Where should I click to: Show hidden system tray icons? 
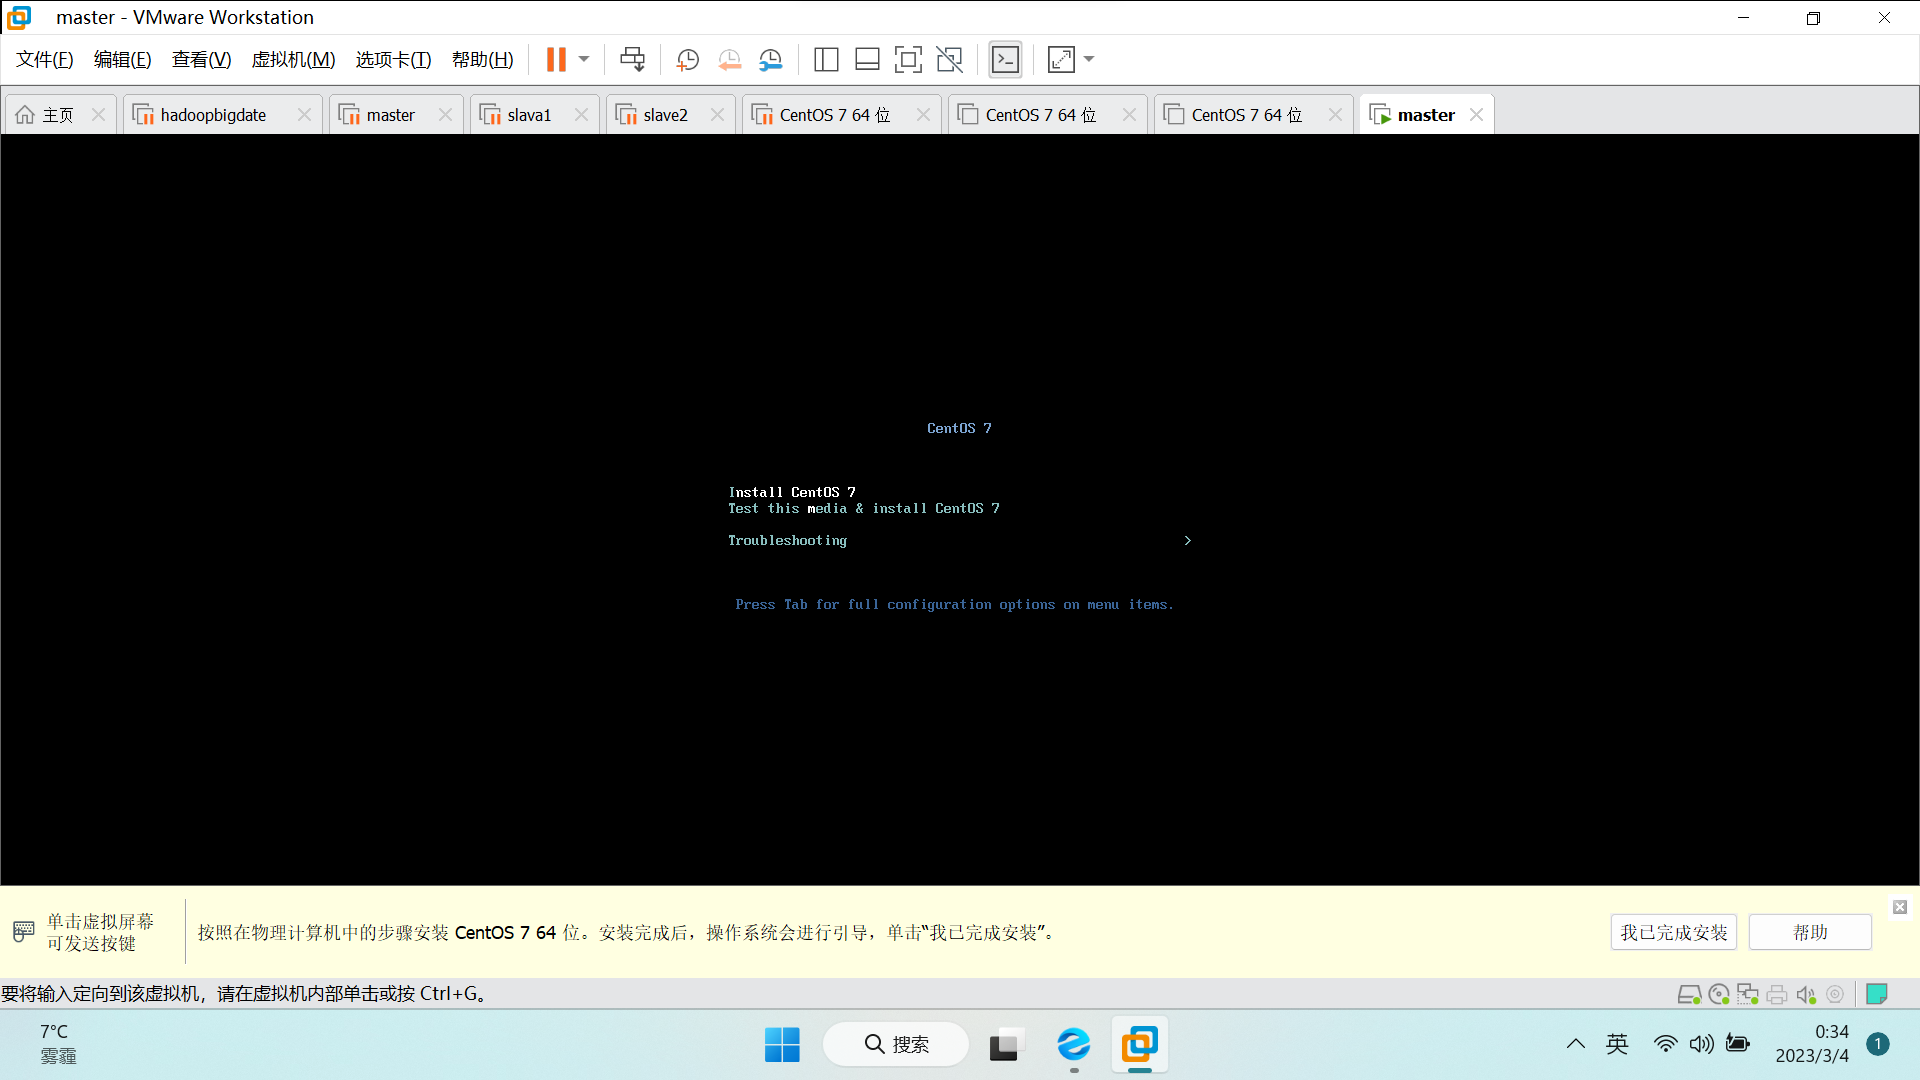click(1576, 1045)
